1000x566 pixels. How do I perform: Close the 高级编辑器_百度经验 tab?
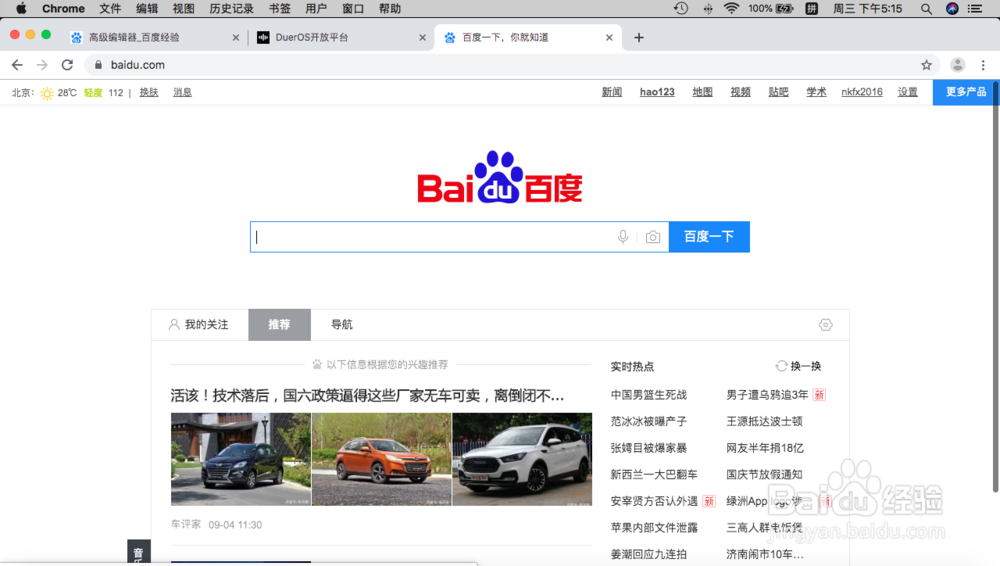point(236,38)
